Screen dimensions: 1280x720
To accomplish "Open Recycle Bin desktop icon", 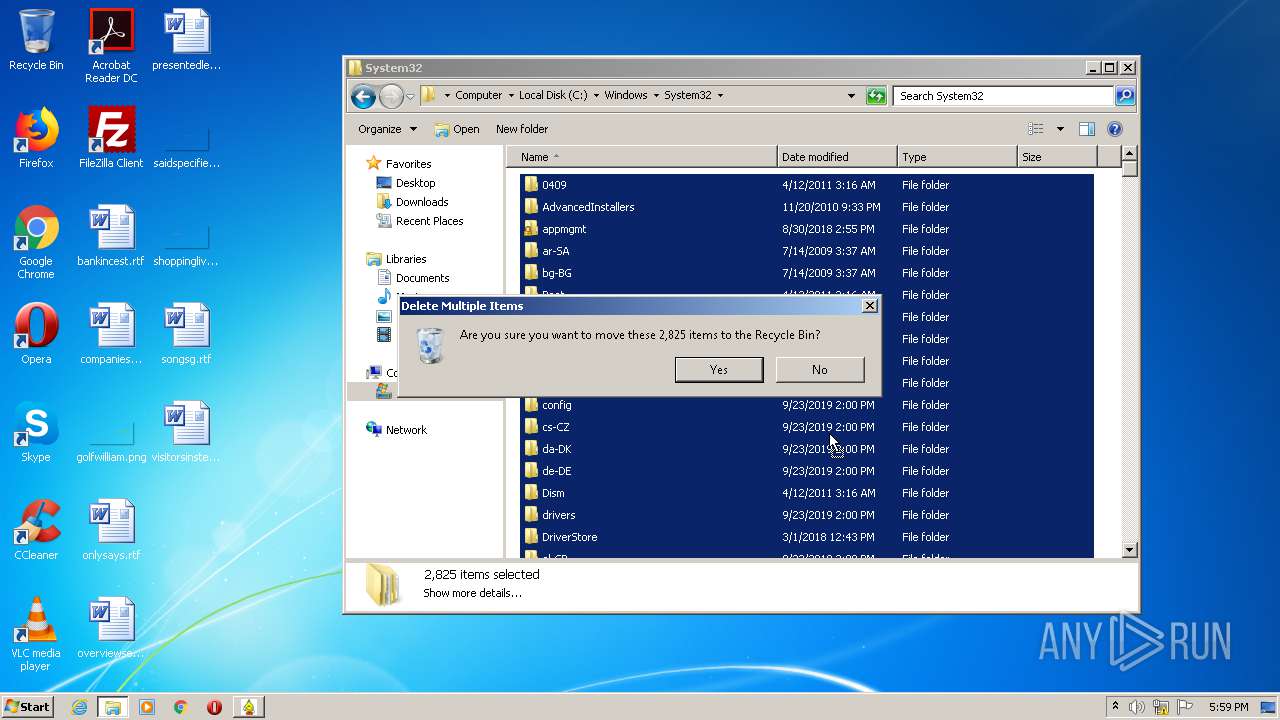I will click(36, 41).
